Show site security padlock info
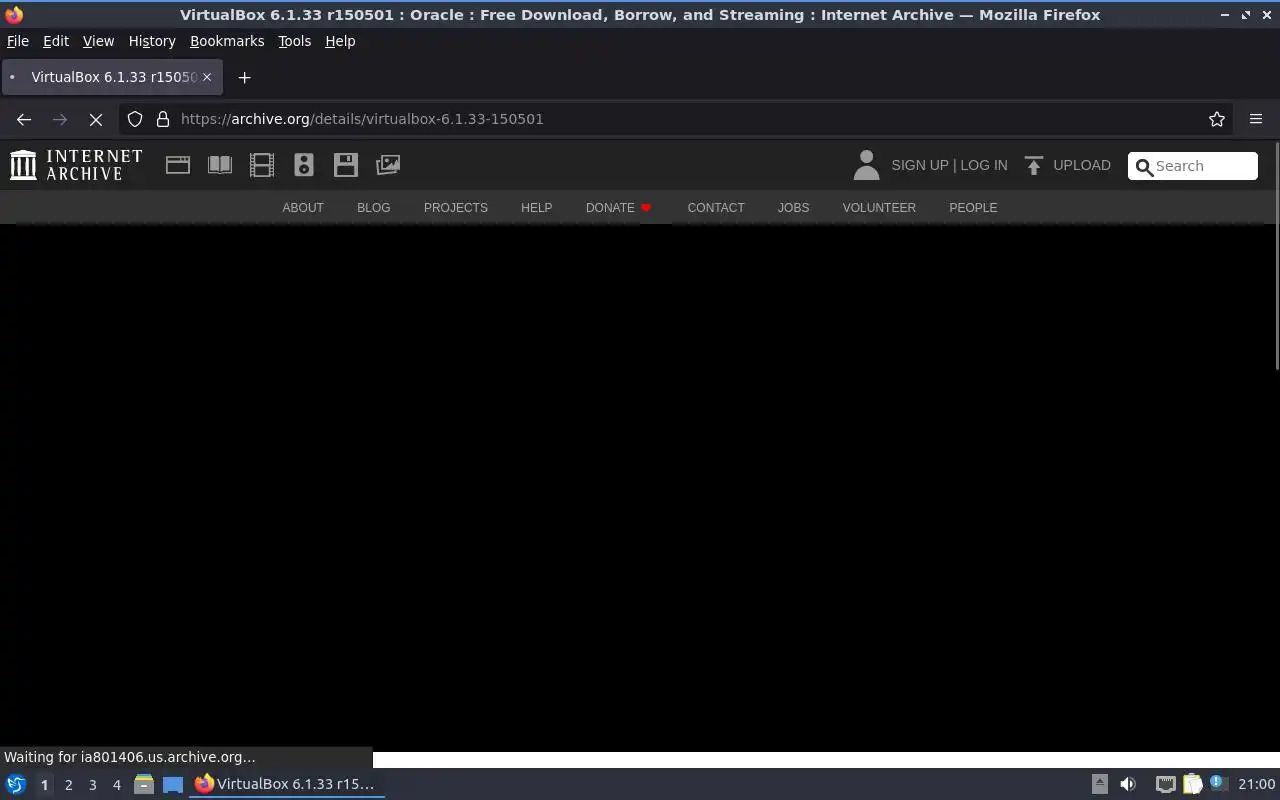This screenshot has height=800, width=1280. click(x=163, y=119)
